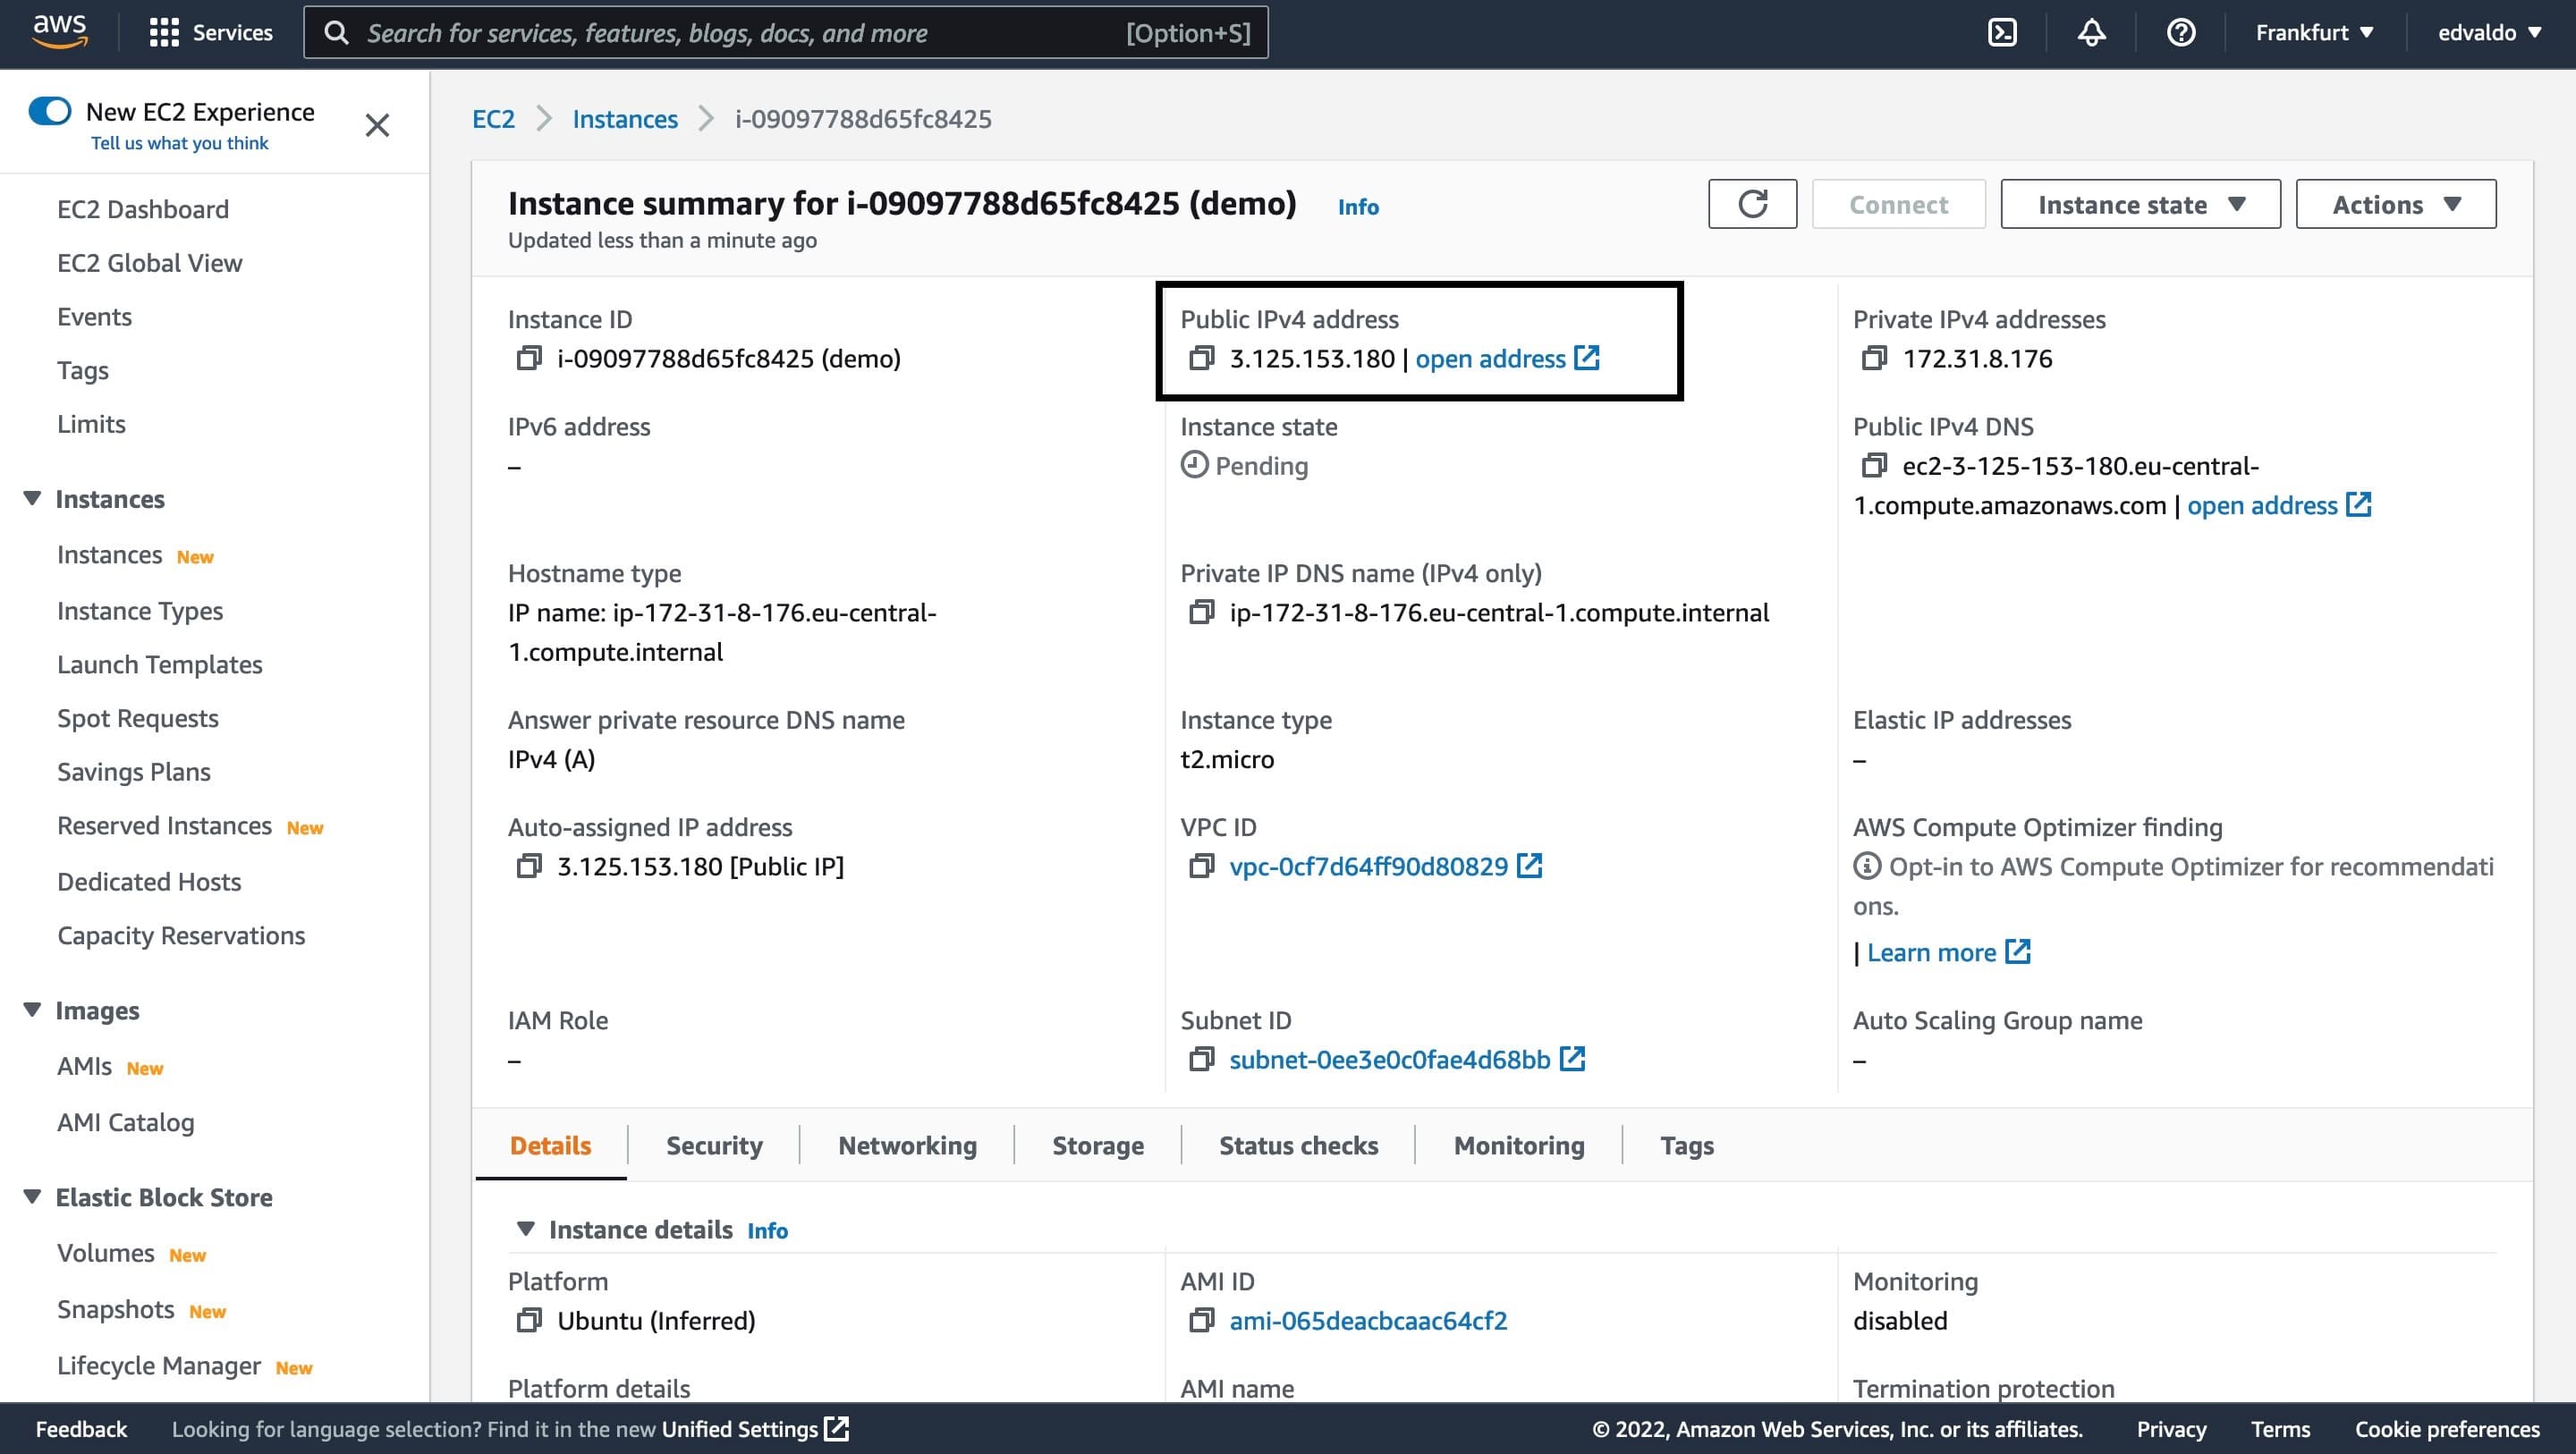
Task: Focus the AWS services search field
Action: click(786, 32)
